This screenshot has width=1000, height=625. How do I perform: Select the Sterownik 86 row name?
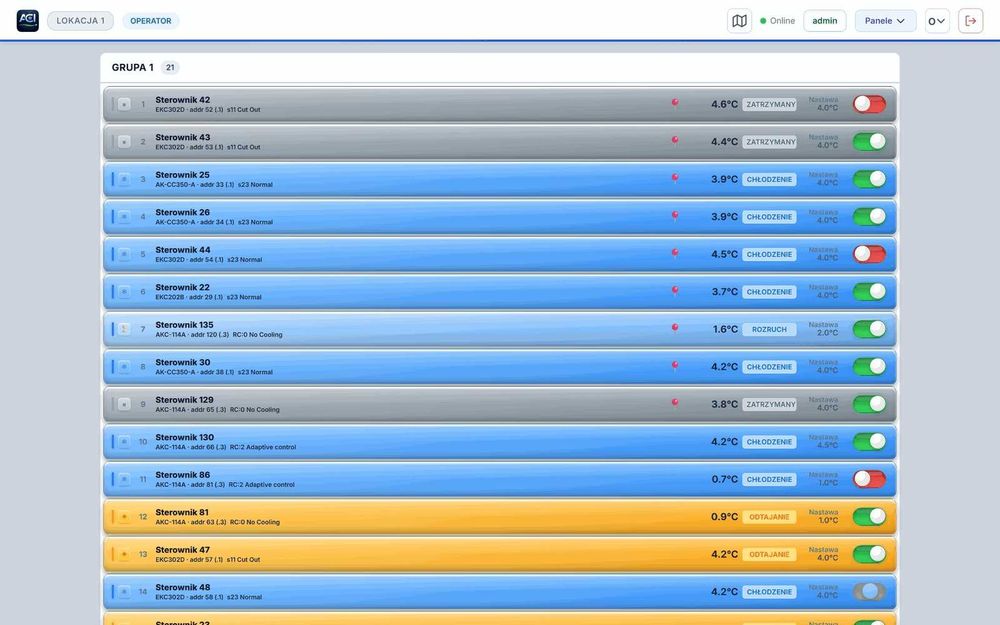tap(182, 475)
